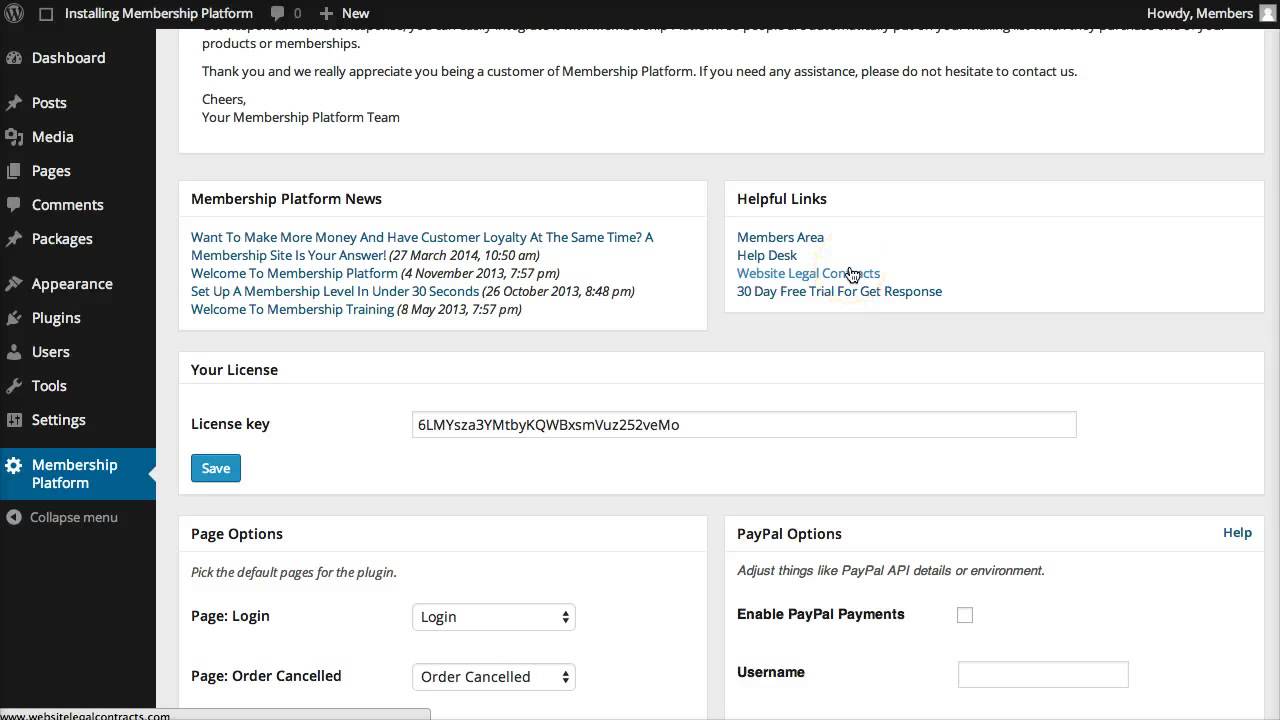Screen dimensions: 1280x720
Task: Click Collapse menu text
Action: tap(74, 517)
